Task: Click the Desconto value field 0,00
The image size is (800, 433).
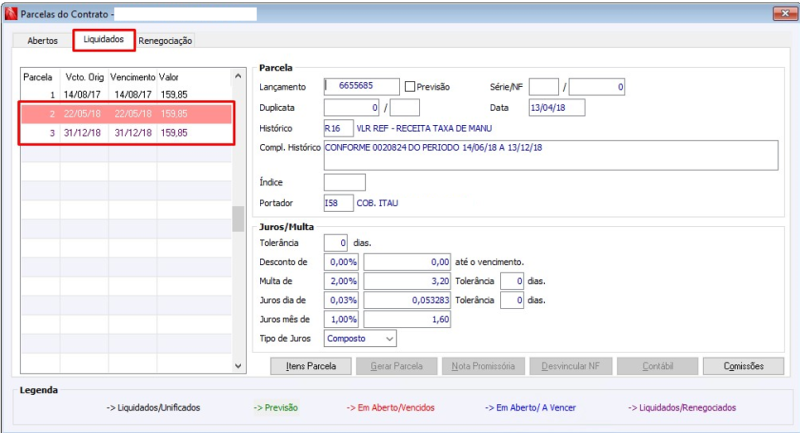Action: pos(407,262)
